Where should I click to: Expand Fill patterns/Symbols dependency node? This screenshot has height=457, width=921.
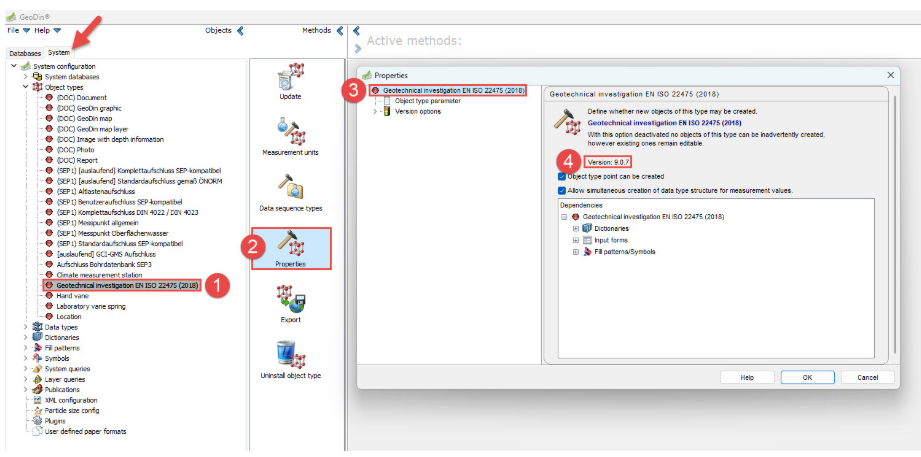tap(576, 252)
